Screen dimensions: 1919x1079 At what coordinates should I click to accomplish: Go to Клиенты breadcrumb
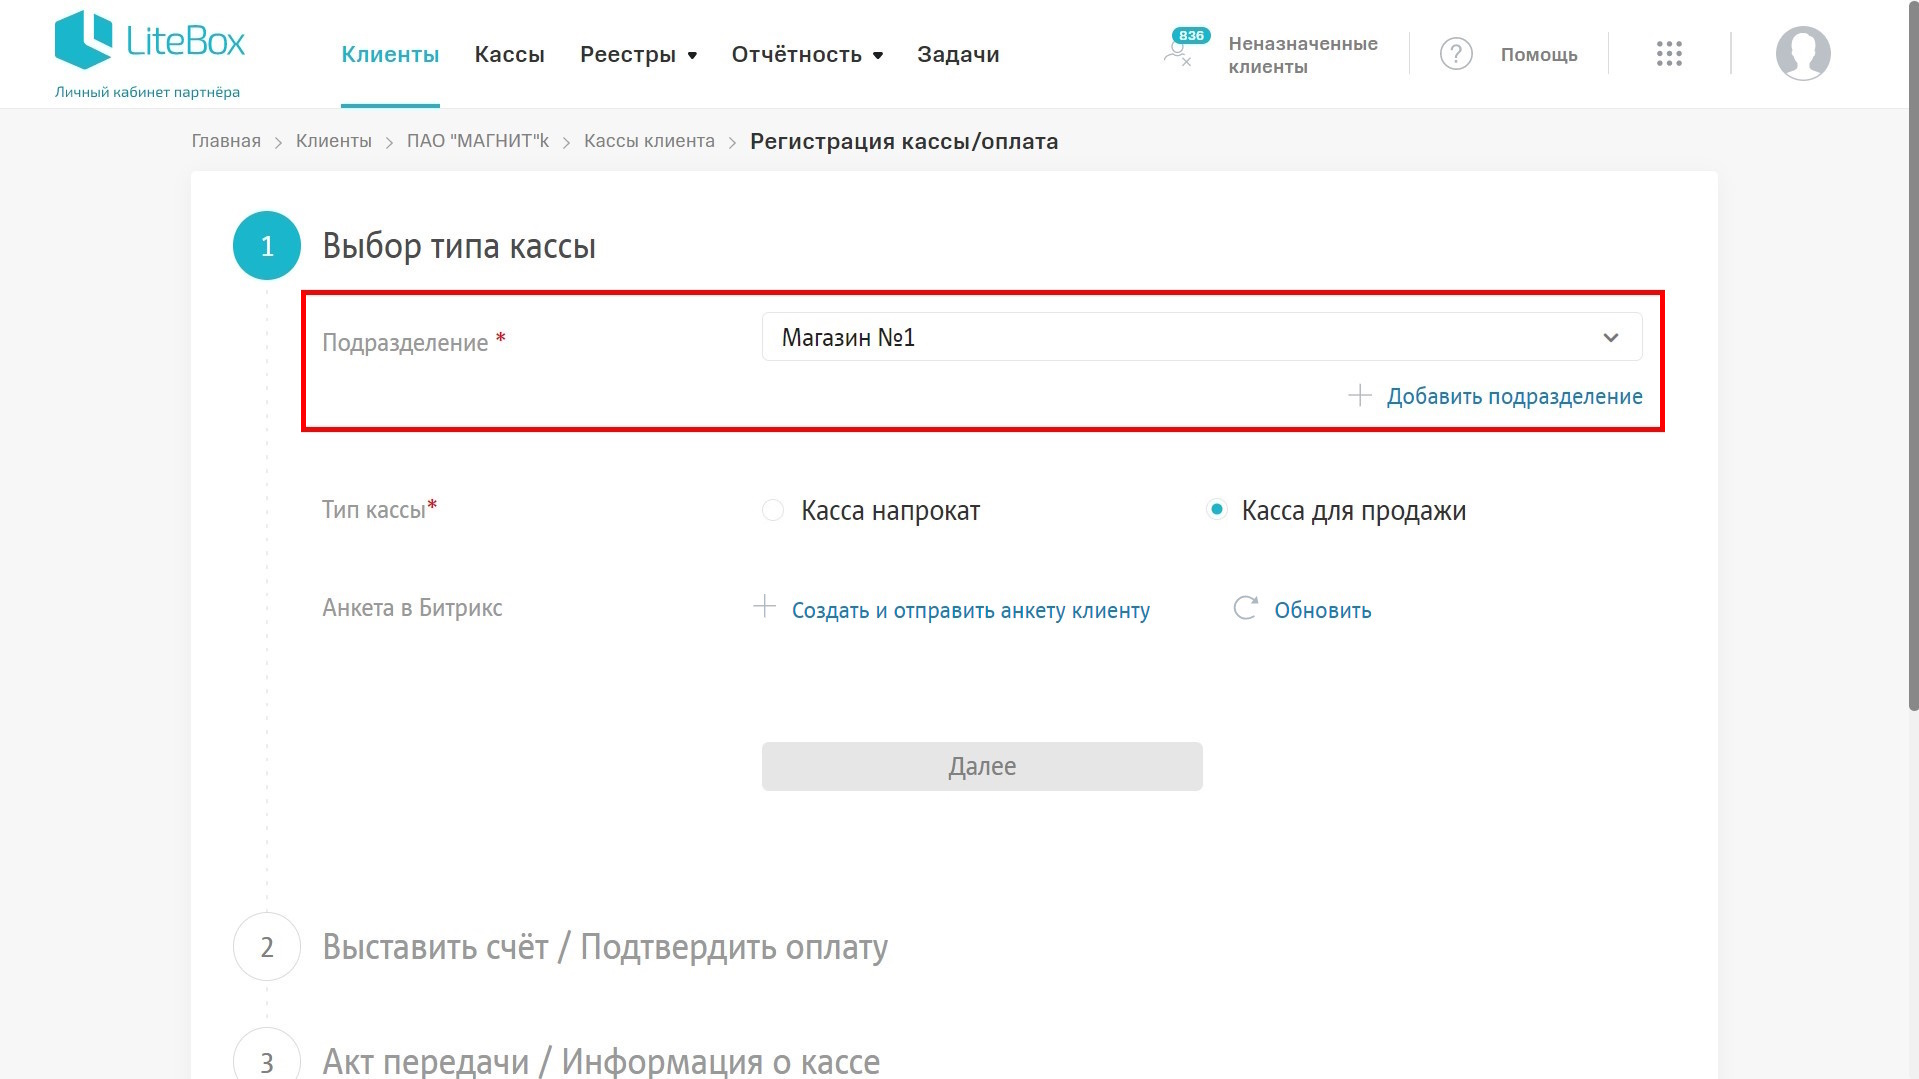[334, 141]
